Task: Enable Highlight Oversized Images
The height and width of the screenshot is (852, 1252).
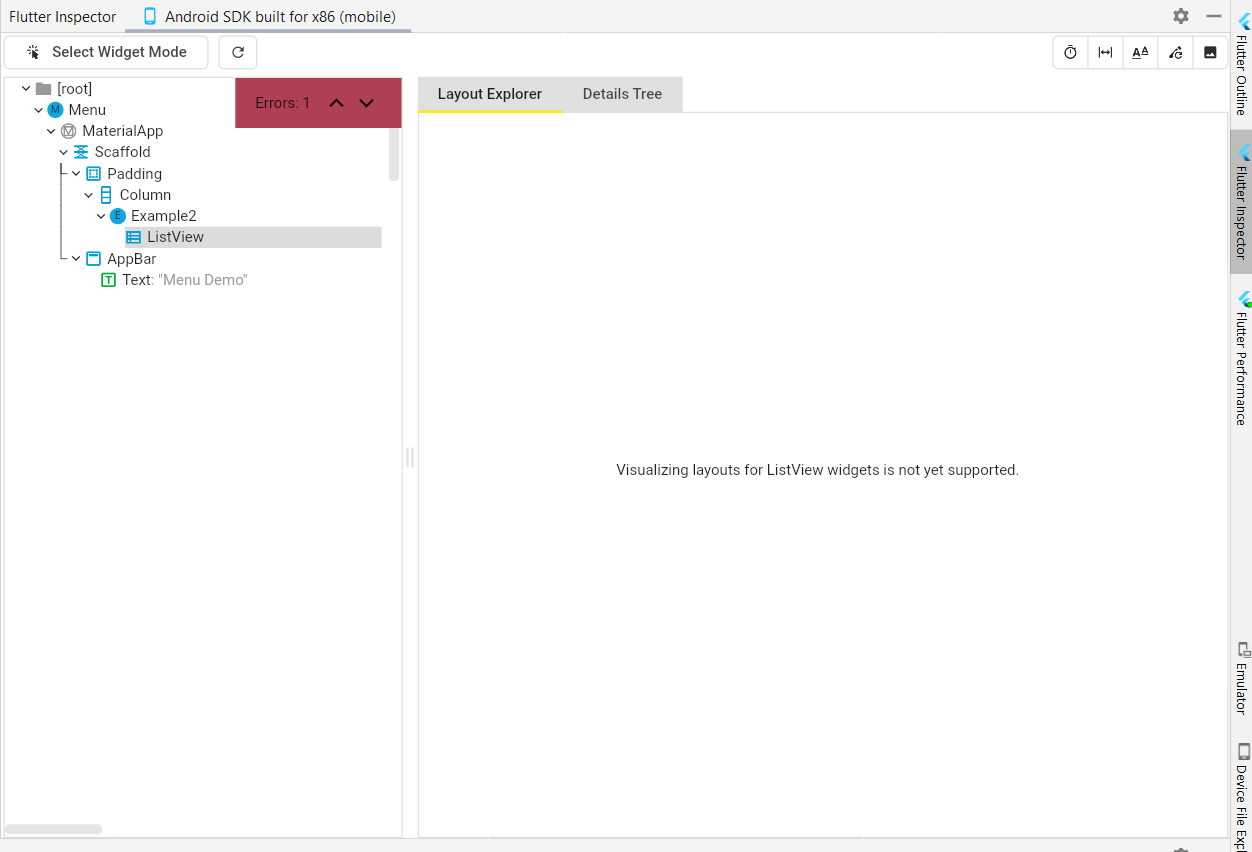Action: click(1210, 52)
